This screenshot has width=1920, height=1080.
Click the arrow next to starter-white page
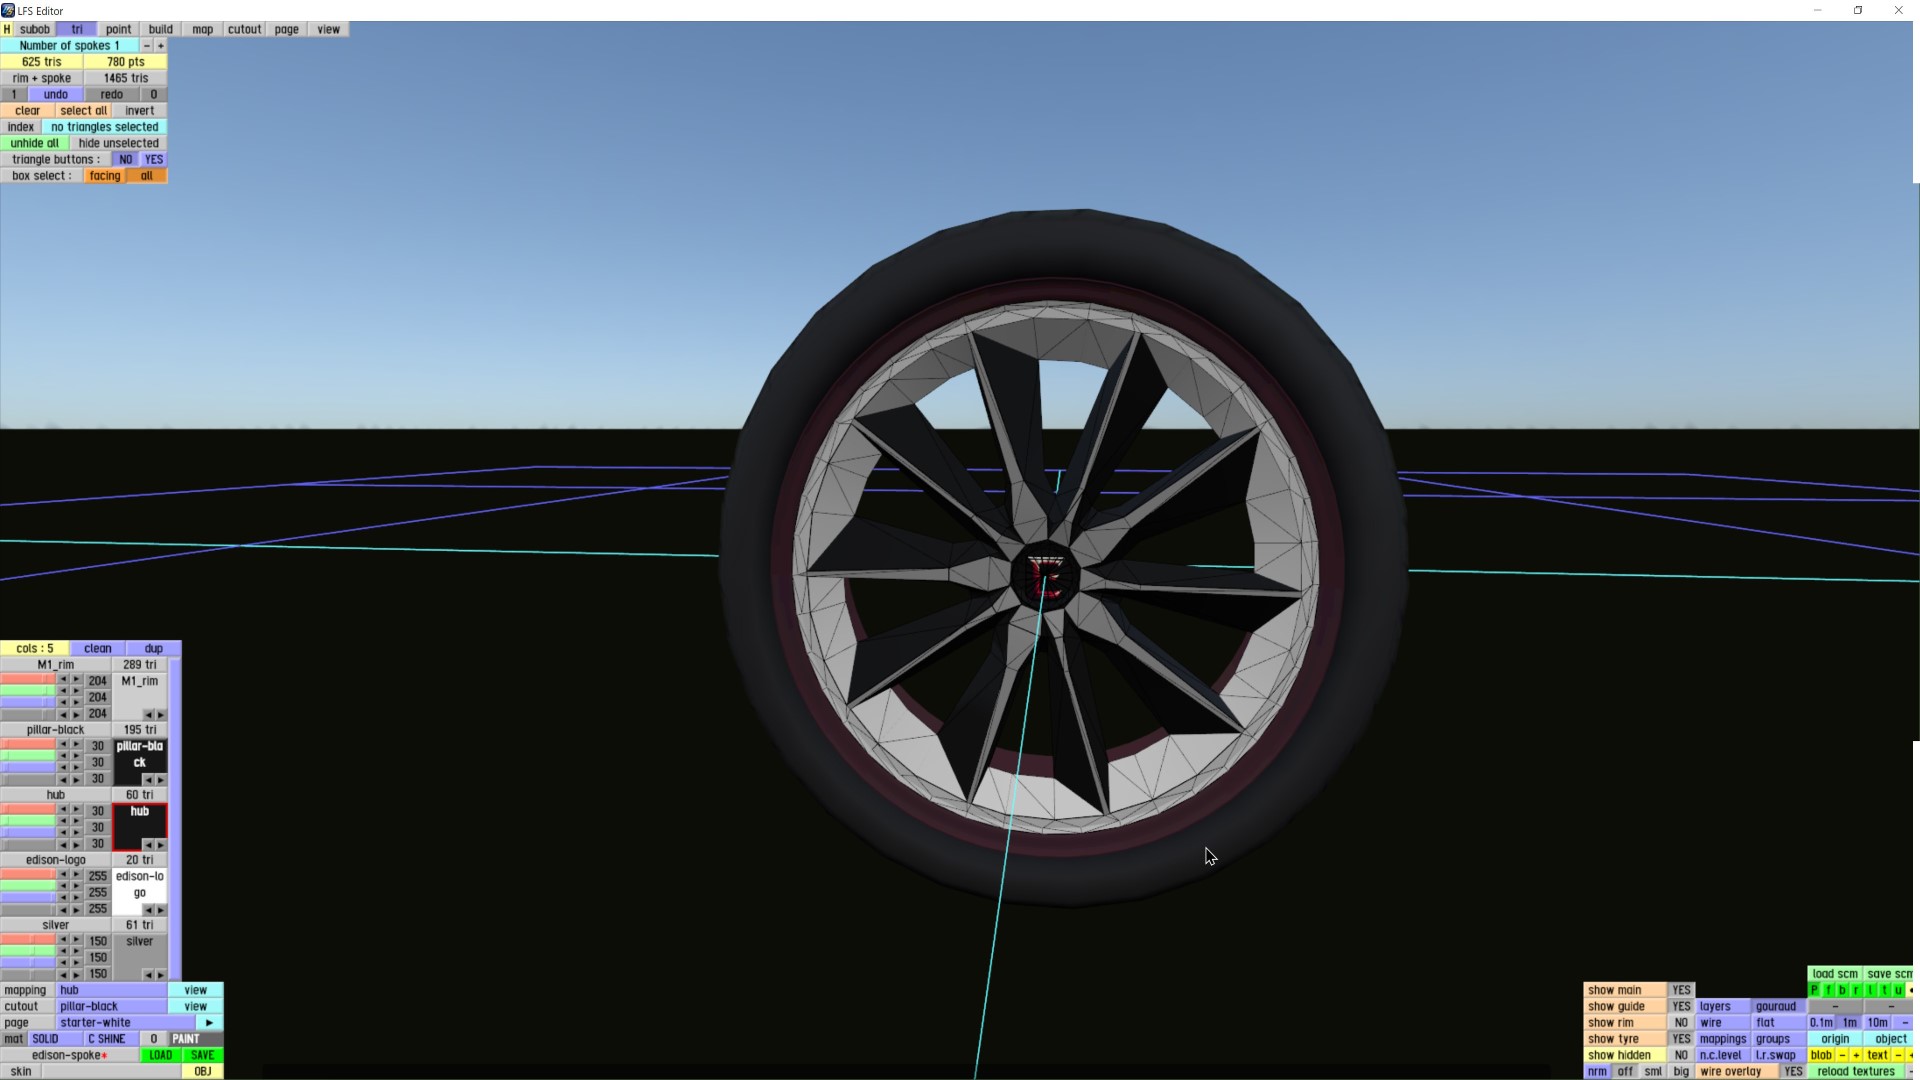pos(209,1023)
